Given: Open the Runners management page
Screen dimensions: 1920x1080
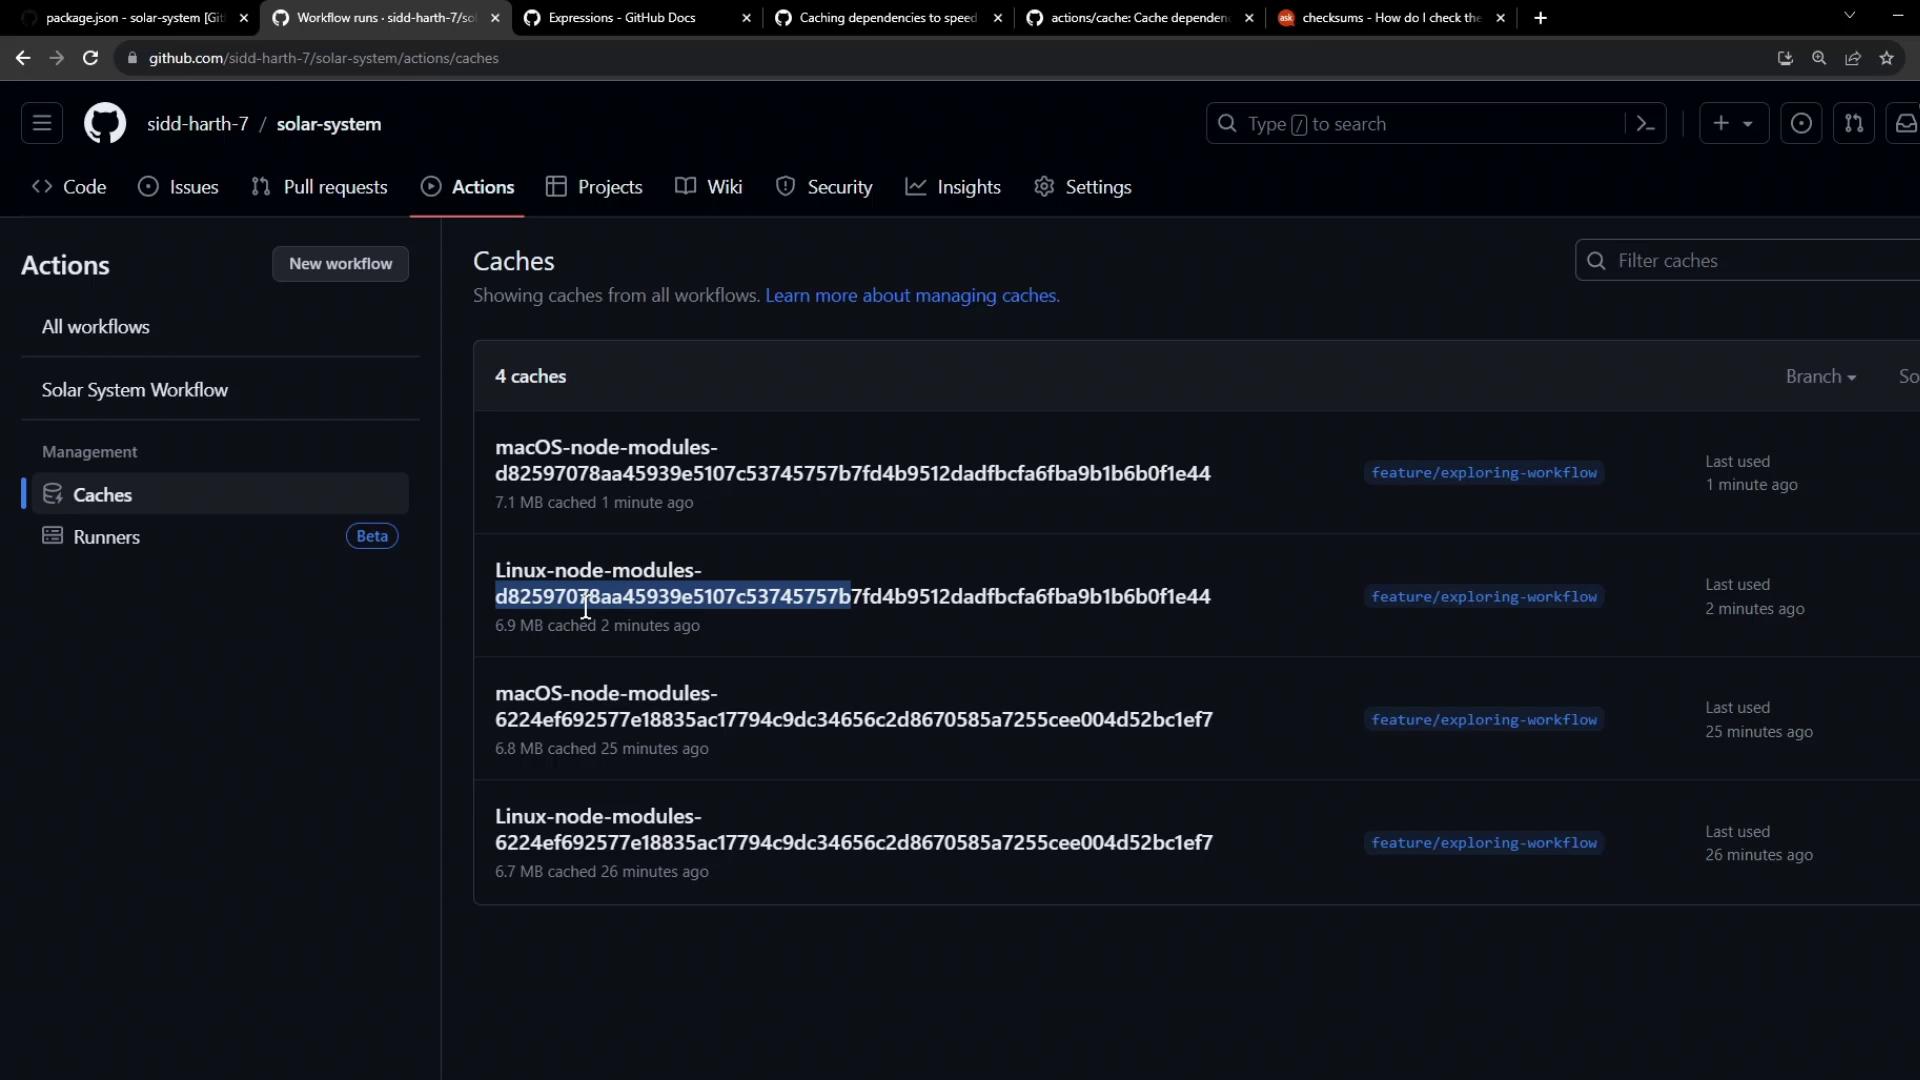Looking at the screenshot, I should 106,537.
